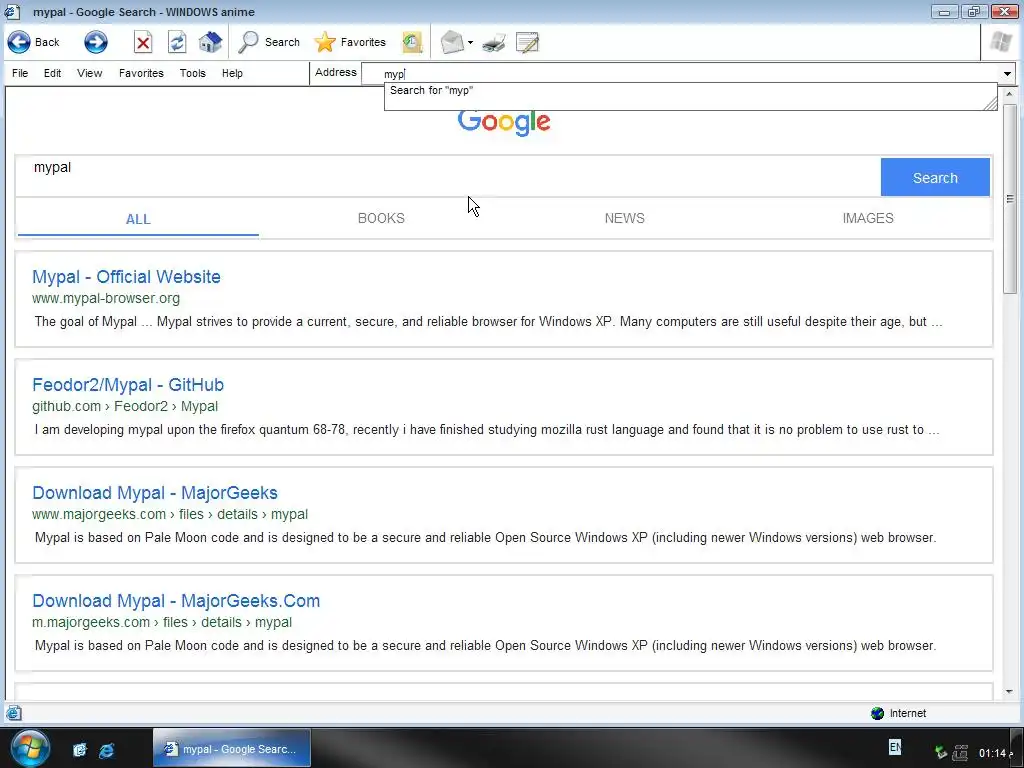Print the page with the printer icon

point(494,43)
